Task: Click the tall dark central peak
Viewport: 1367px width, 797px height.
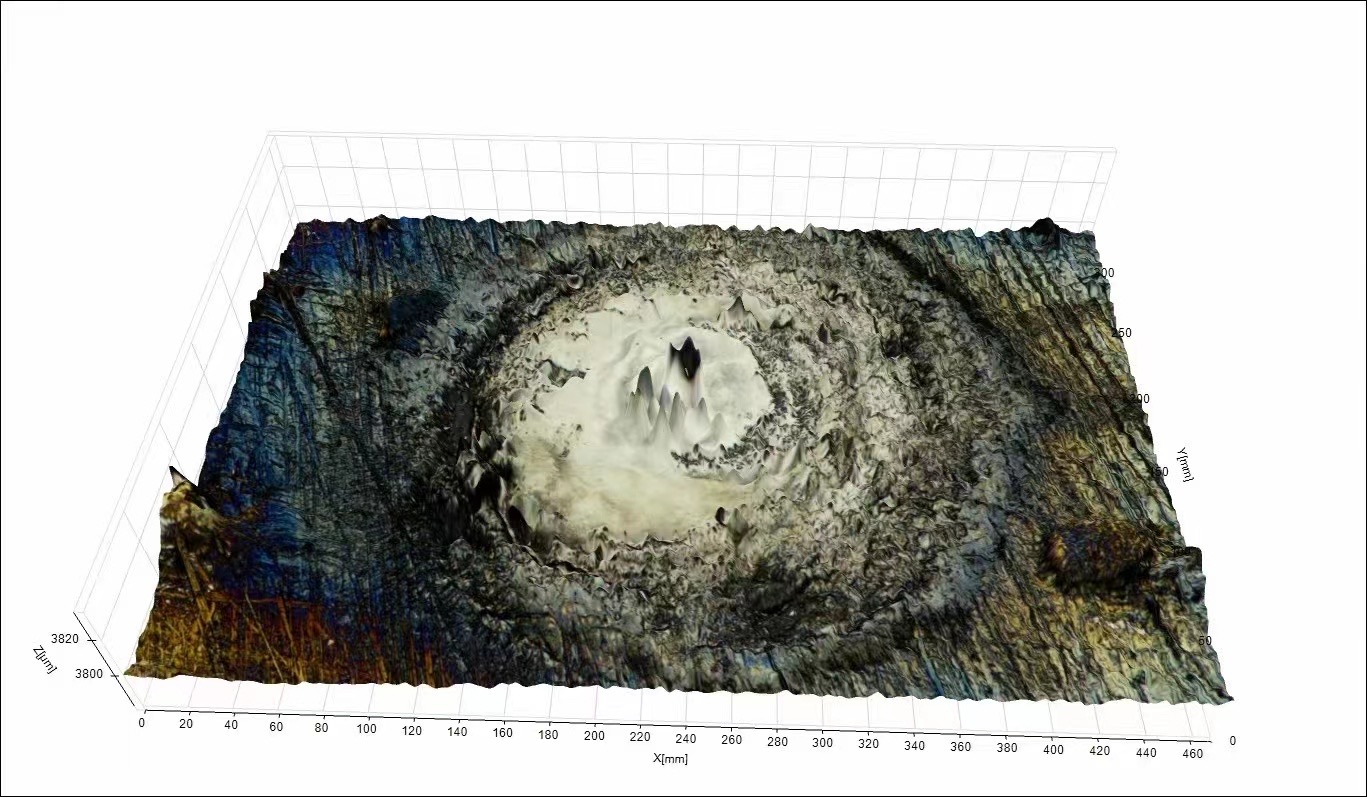Action: (686, 358)
